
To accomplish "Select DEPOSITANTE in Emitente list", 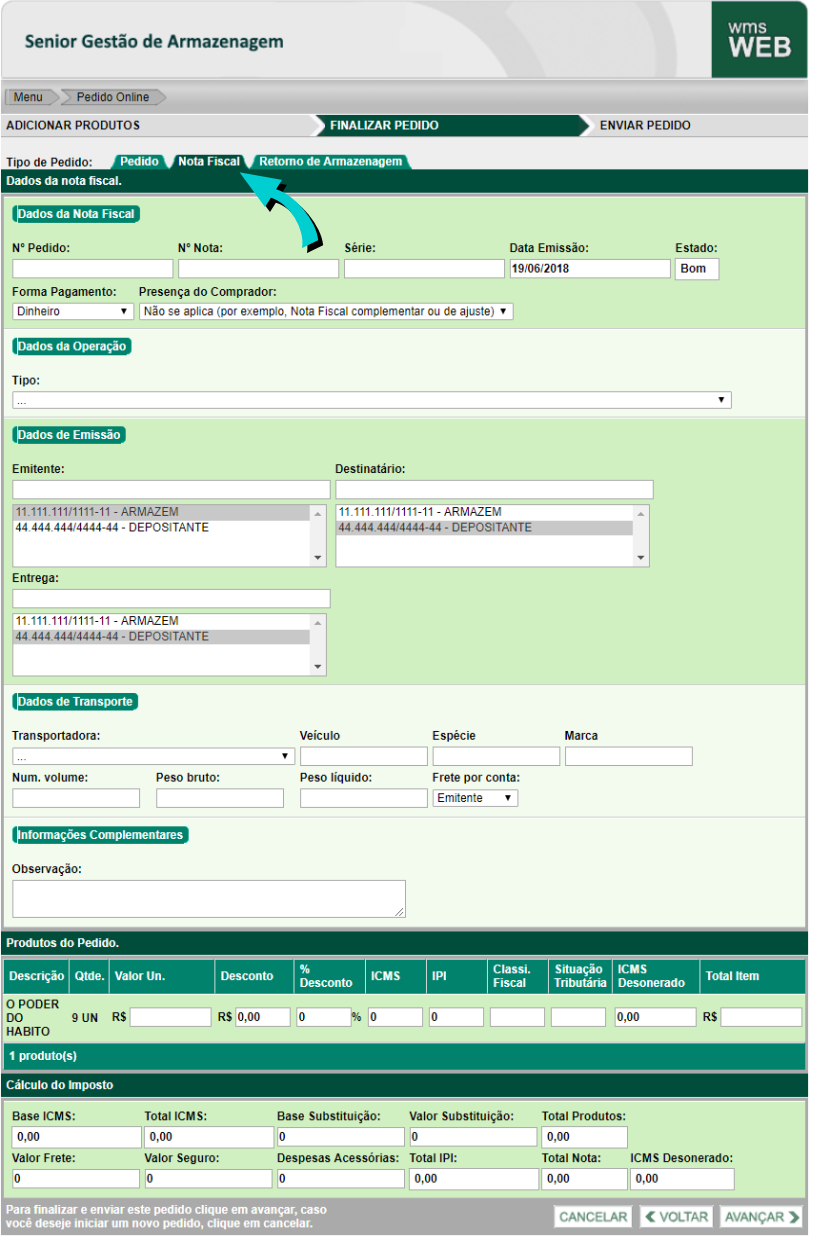I will pyautogui.click(x=162, y=527).
